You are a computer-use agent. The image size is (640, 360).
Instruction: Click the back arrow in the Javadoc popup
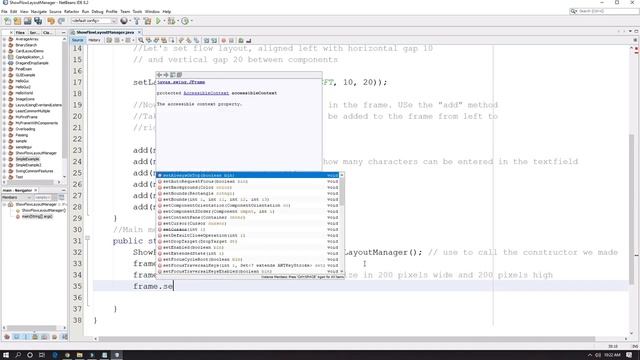tap(160, 75)
